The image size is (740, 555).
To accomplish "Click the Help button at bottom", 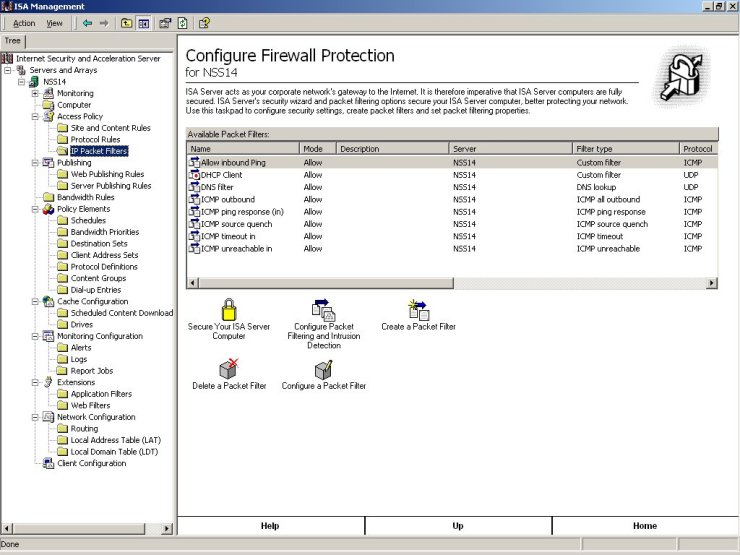I will click(270, 526).
